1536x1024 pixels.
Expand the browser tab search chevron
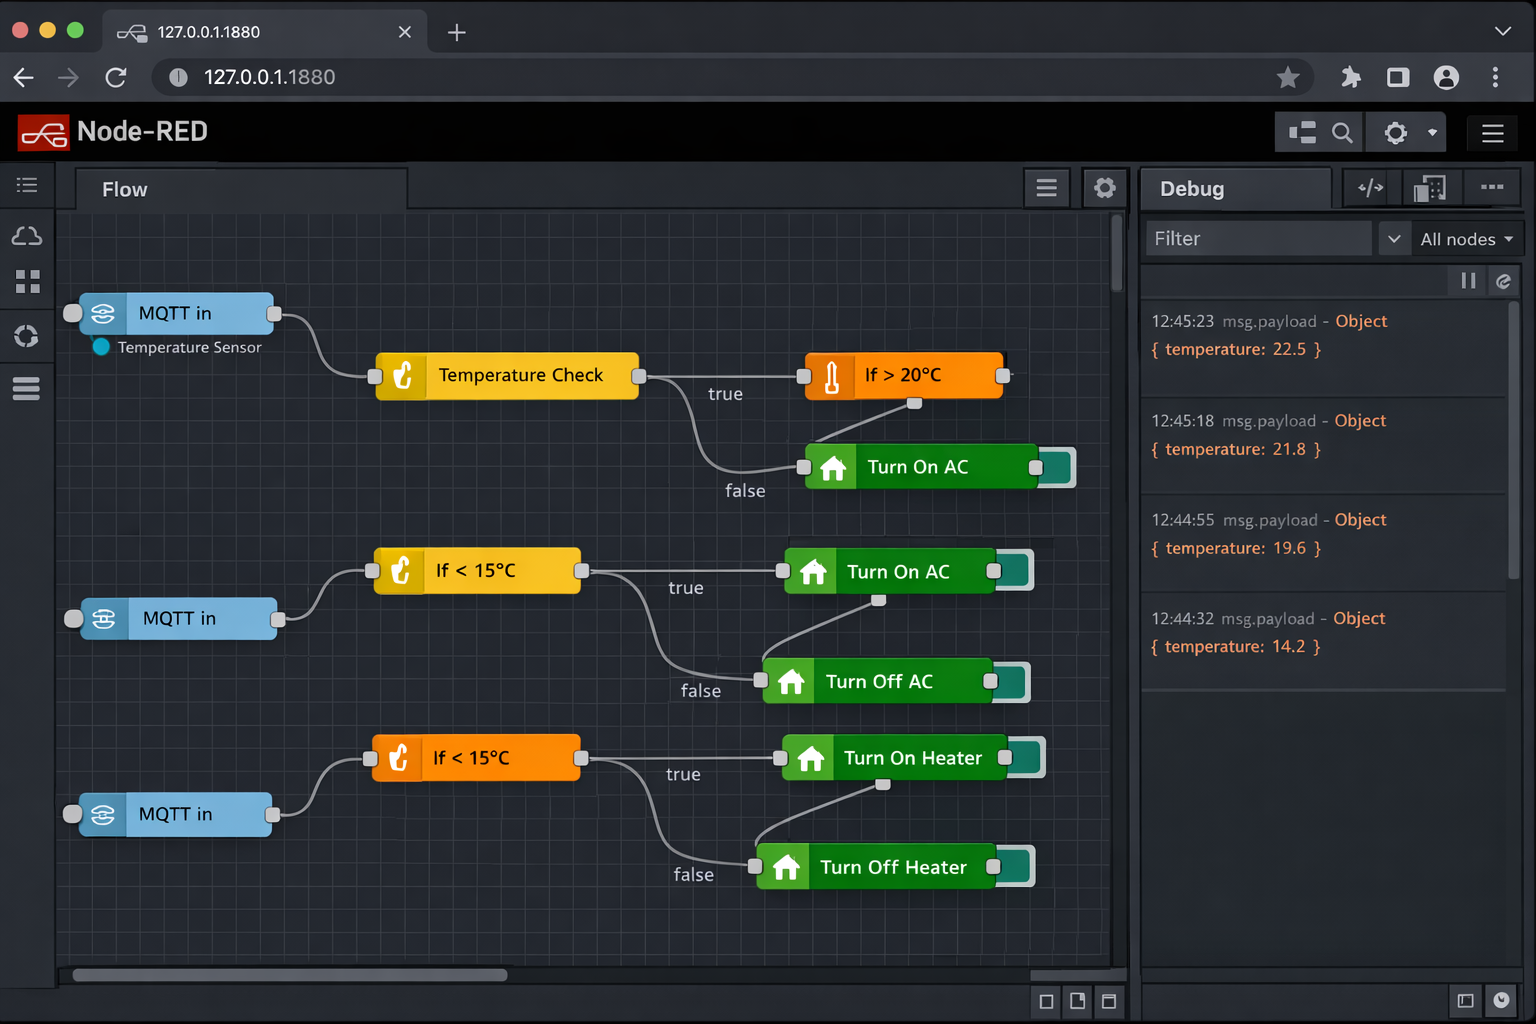point(1502,31)
